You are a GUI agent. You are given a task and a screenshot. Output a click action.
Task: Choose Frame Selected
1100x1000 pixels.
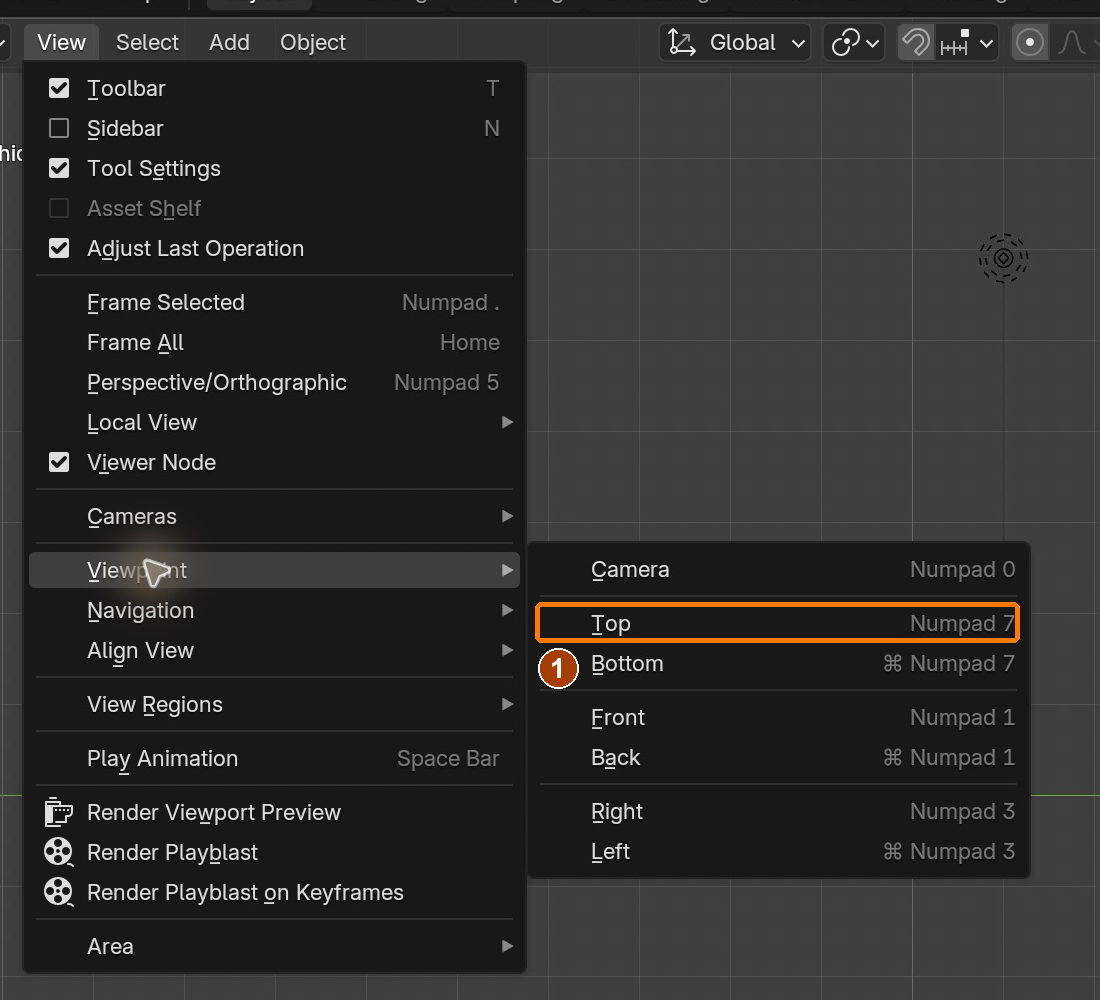274,302
